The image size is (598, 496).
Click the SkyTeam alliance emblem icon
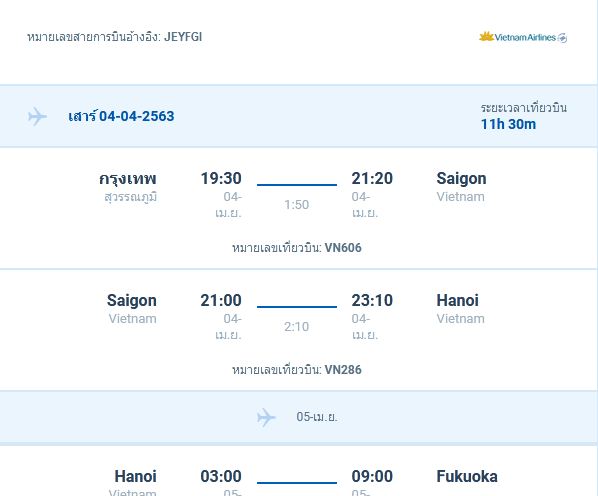[562, 37]
